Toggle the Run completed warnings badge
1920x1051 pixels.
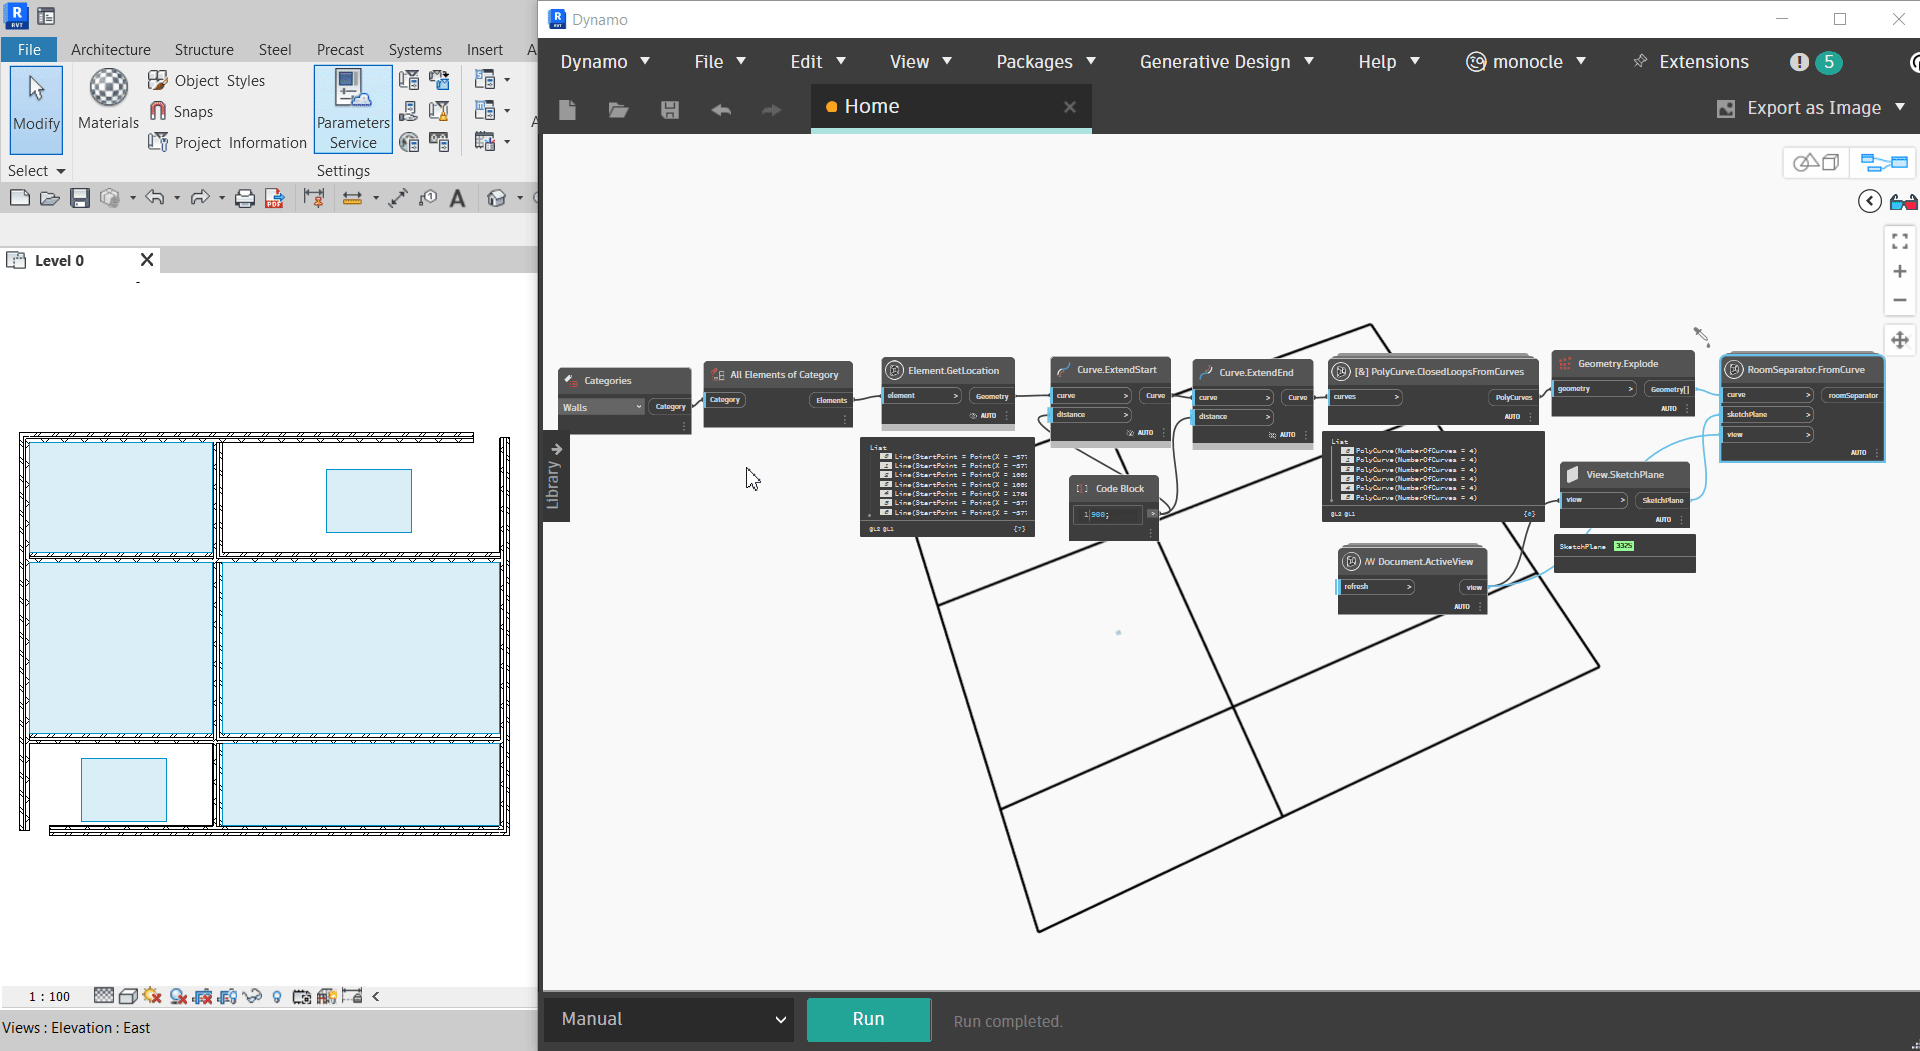click(x=1829, y=62)
